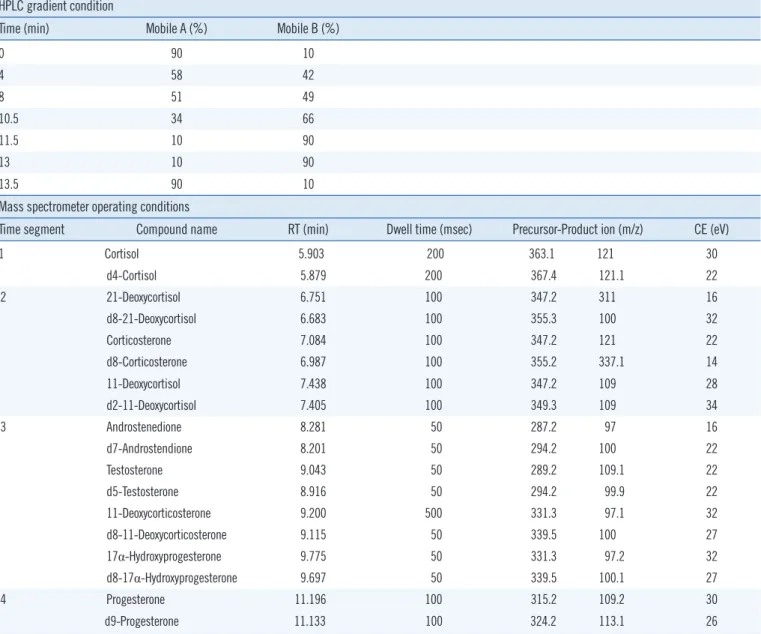Click the 'Progesterone' compound name
The width and height of the screenshot is (761, 634).
click(135, 600)
